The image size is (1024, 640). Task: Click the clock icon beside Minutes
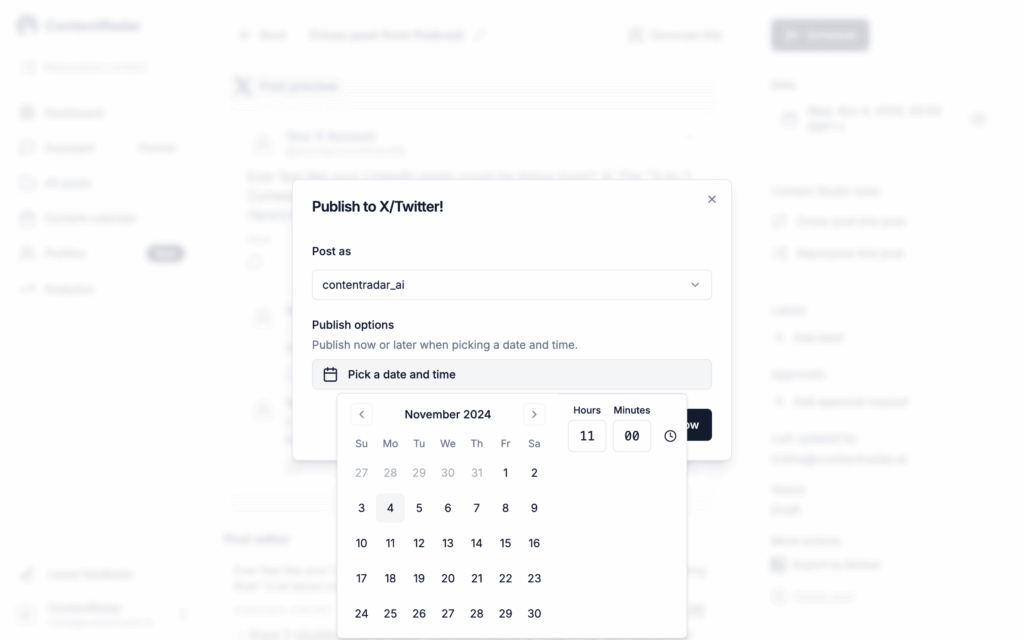click(670, 436)
